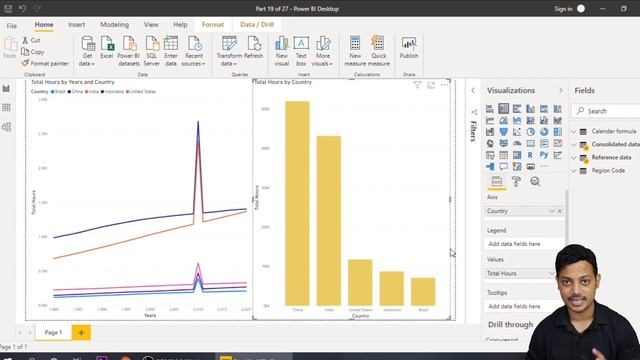Open the File menu

[12, 25]
